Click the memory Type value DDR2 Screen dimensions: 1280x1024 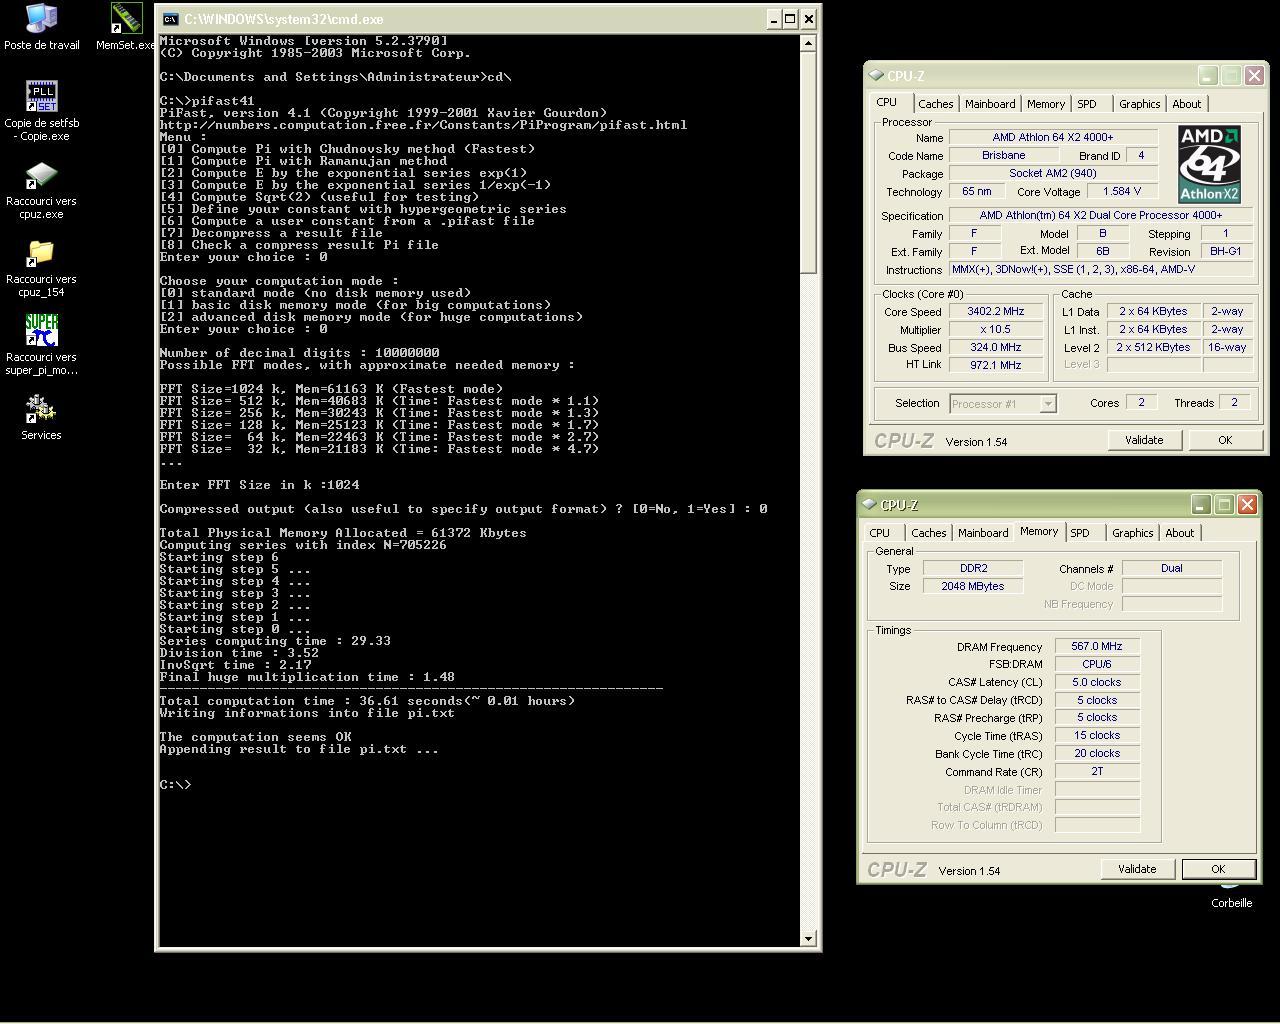pos(973,568)
